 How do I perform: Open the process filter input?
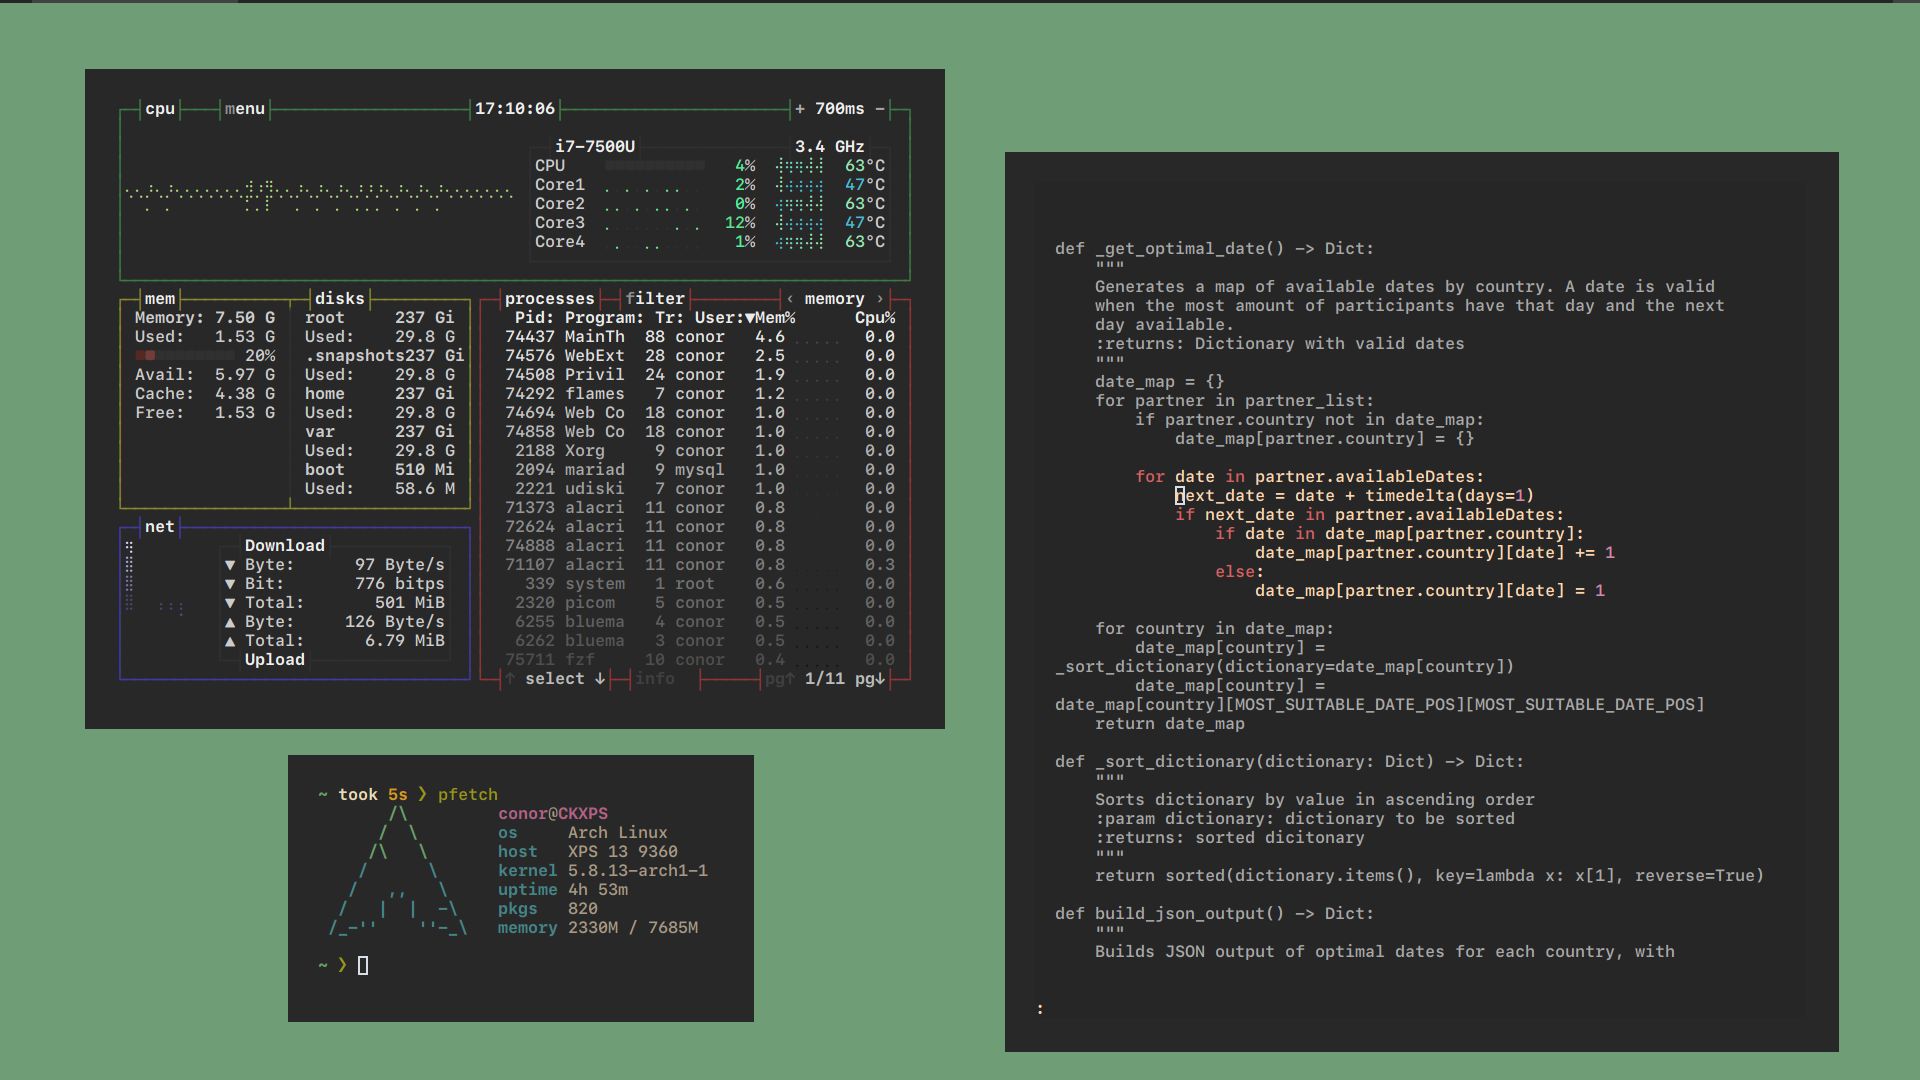(x=655, y=298)
